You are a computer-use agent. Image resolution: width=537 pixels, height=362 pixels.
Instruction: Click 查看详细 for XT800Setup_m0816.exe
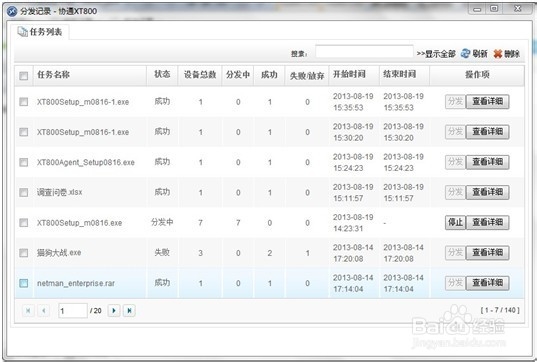click(488, 222)
